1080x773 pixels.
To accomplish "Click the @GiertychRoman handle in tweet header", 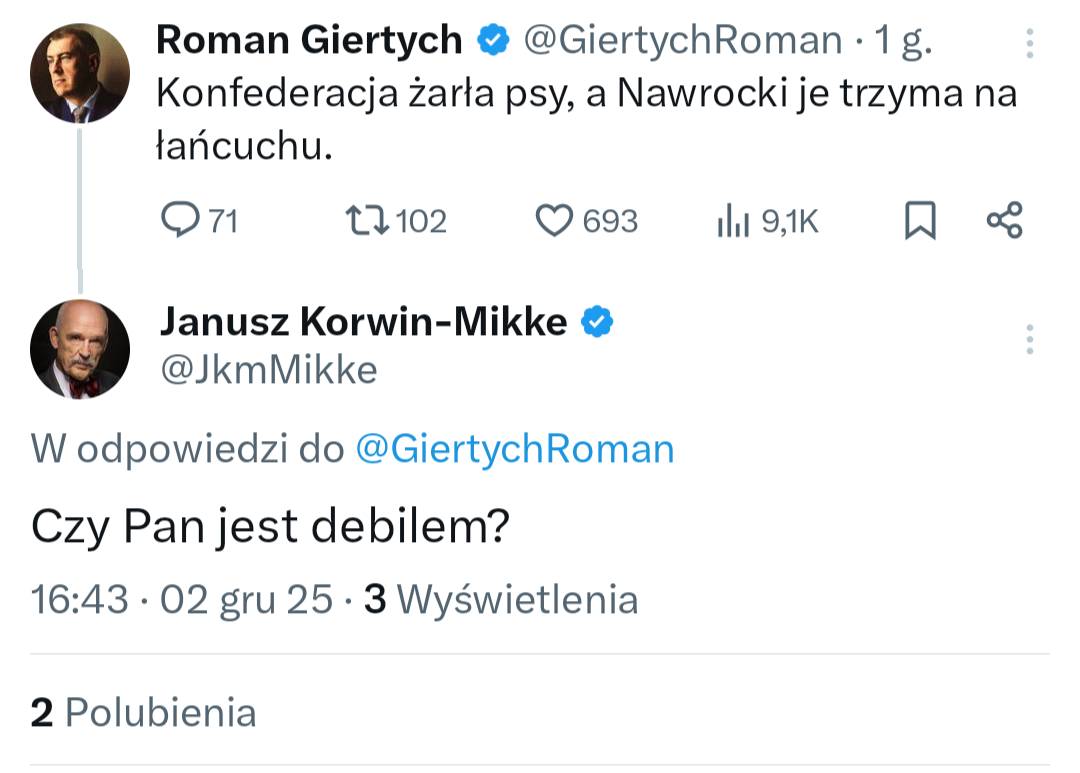I will tap(683, 40).
